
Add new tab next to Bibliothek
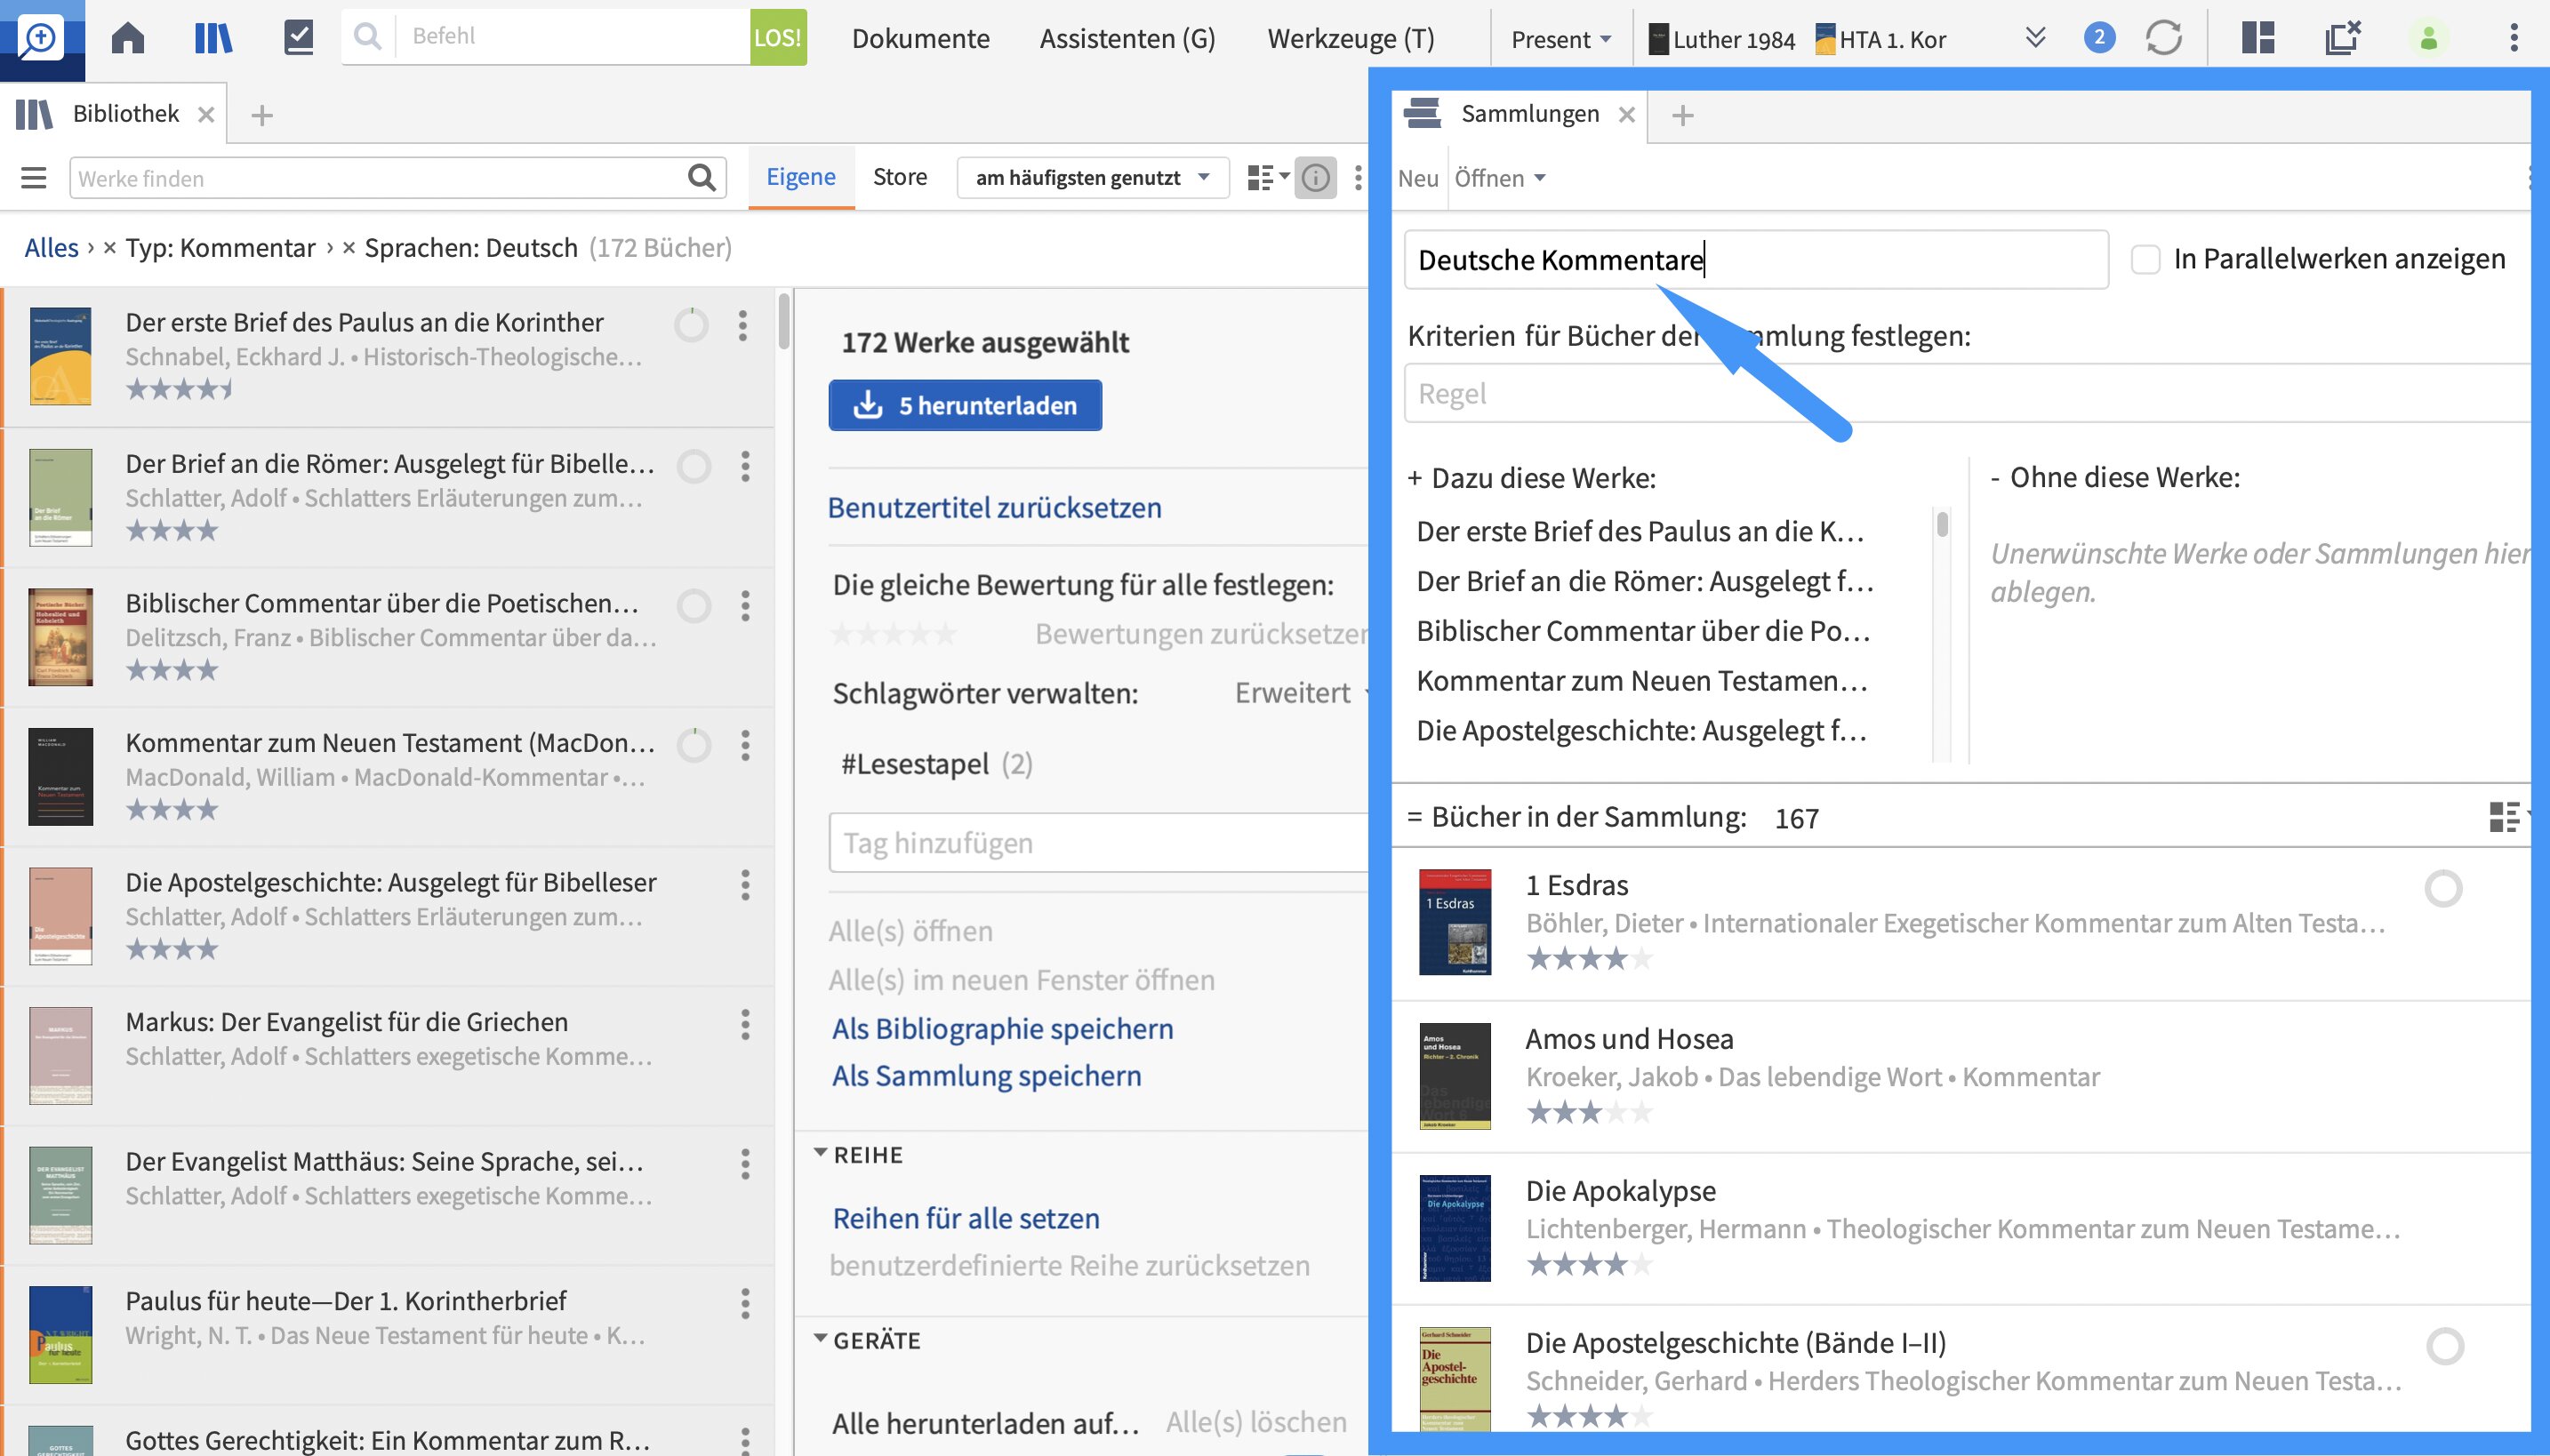[x=262, y=115]
